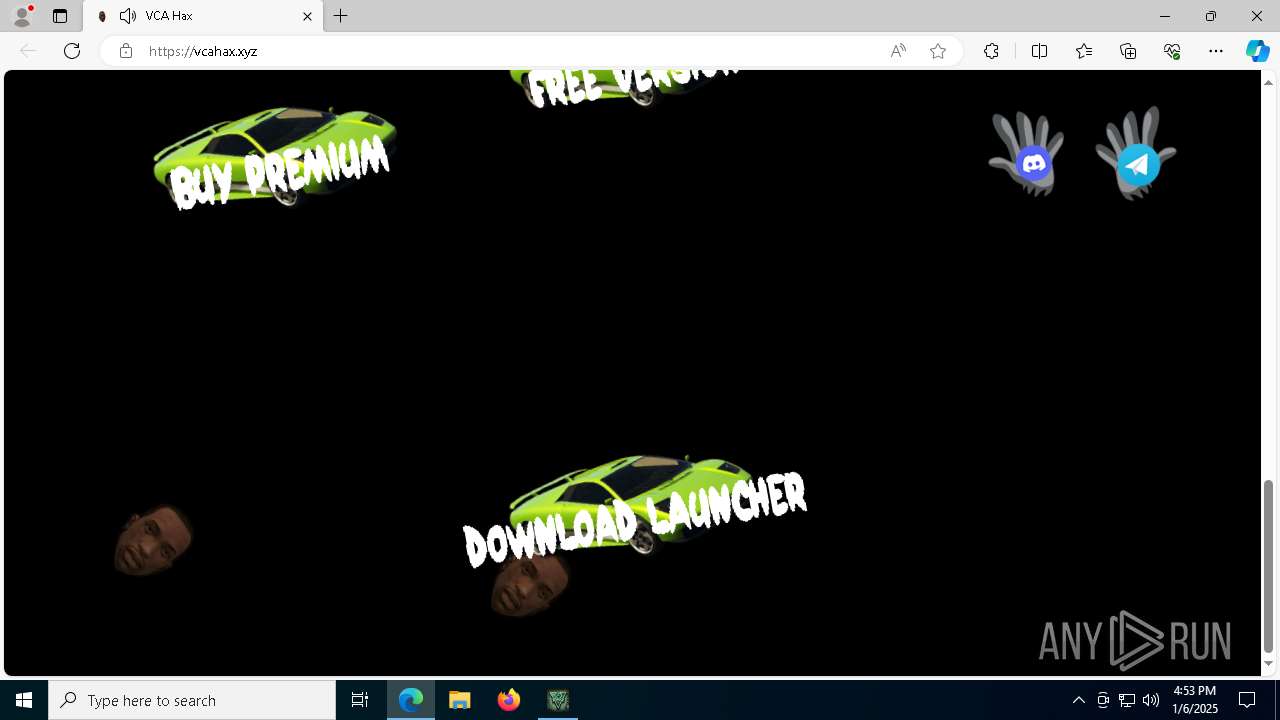
Task: Add this page to favorites
Action: tap(937, 51)
